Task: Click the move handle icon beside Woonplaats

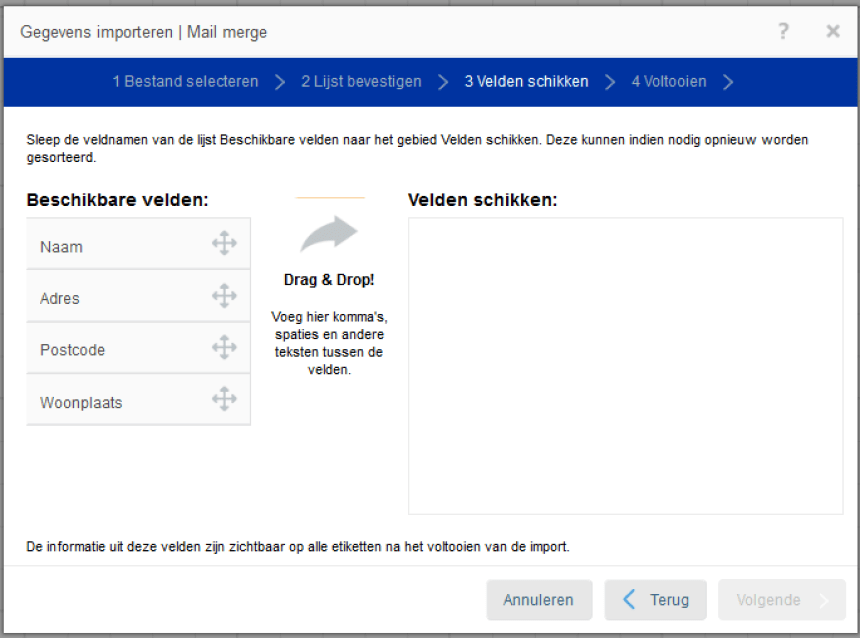Action: pos(224,399)
